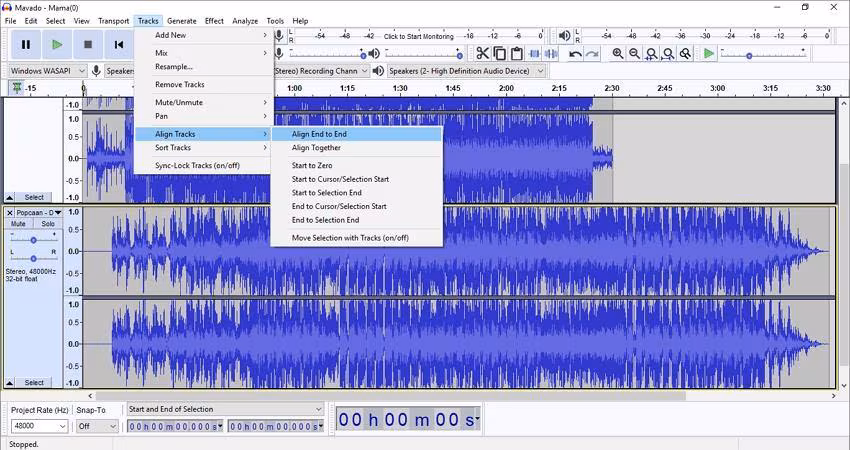Click the Copy icon in edit toolbar
The height and width of the screenshot is (450, 850).
pyautogui.click(x=499, y=54)
